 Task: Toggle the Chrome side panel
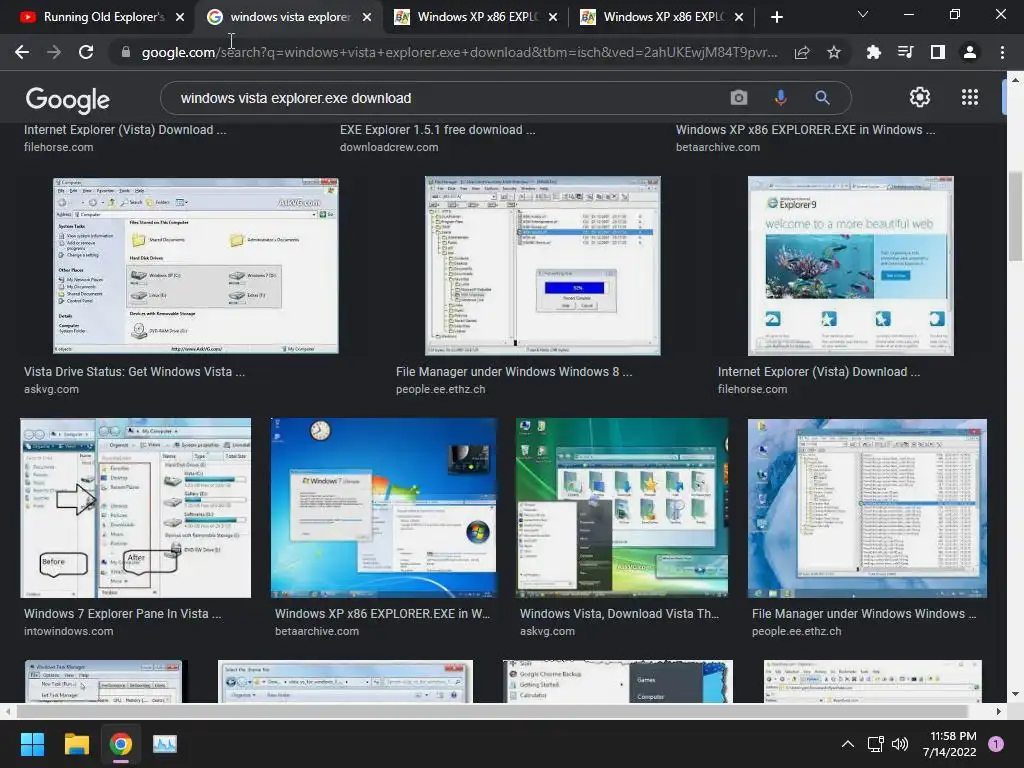(x=938, y=52)
